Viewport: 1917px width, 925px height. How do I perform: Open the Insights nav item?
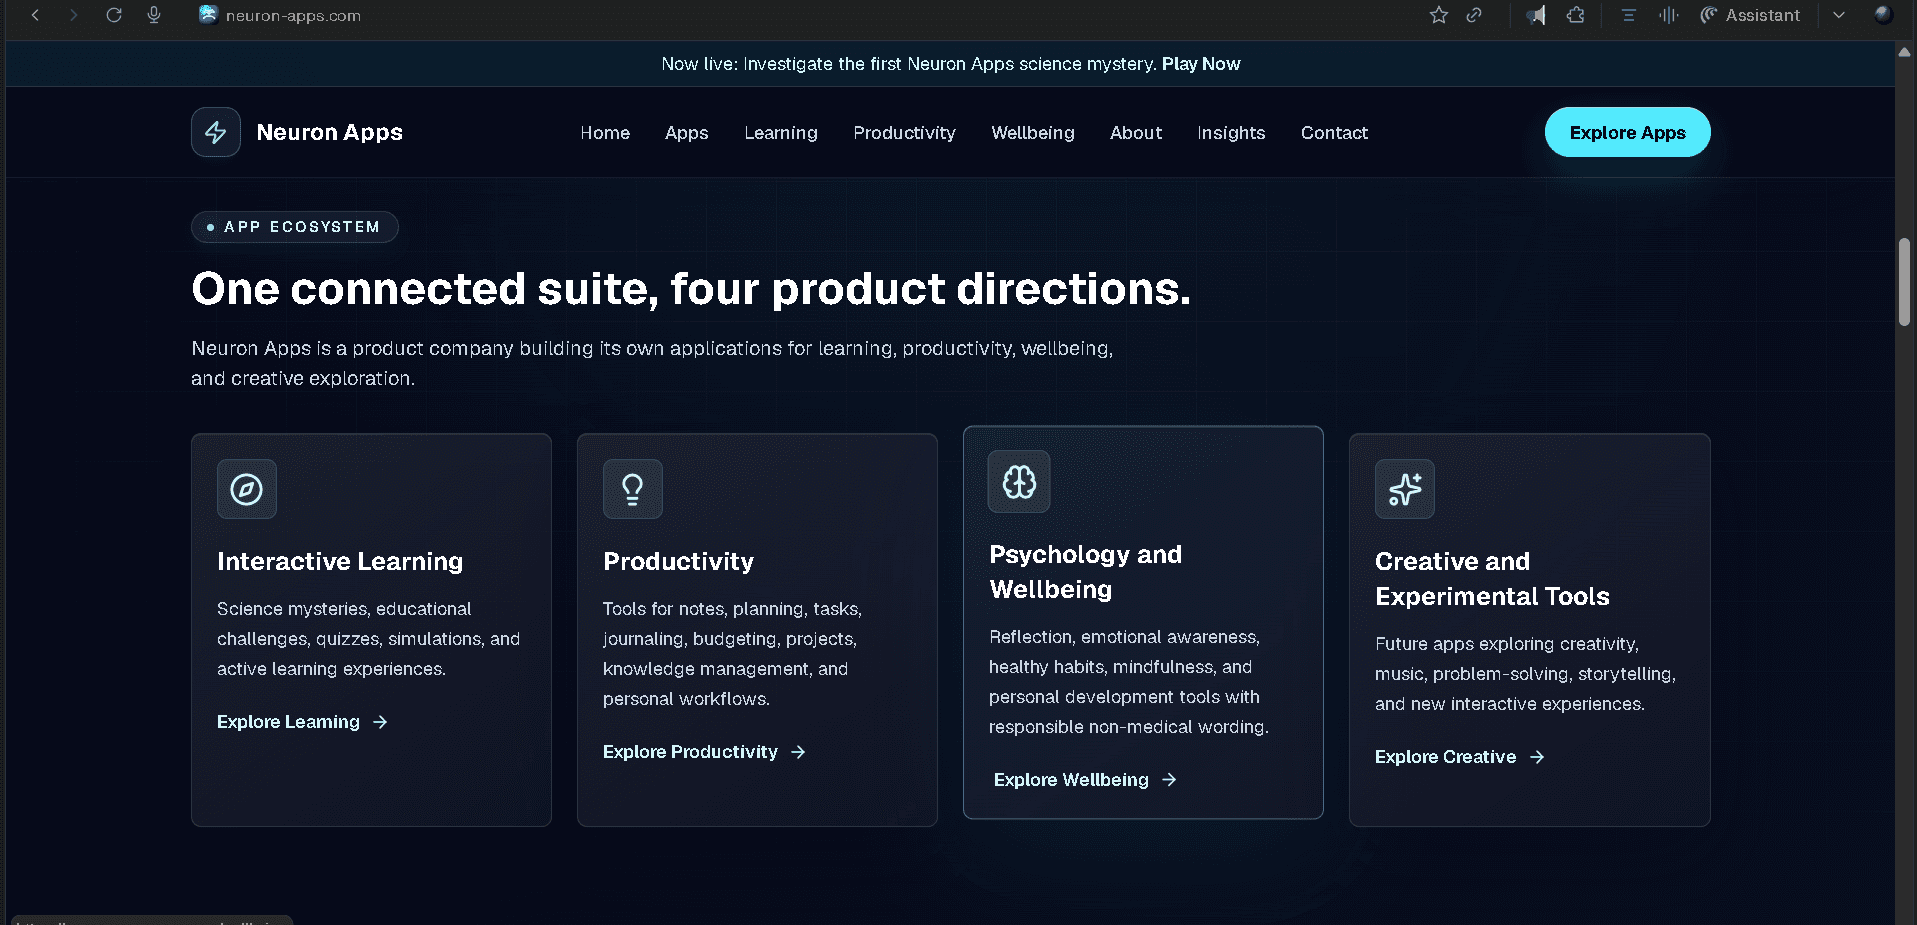tap(1231, 132)
